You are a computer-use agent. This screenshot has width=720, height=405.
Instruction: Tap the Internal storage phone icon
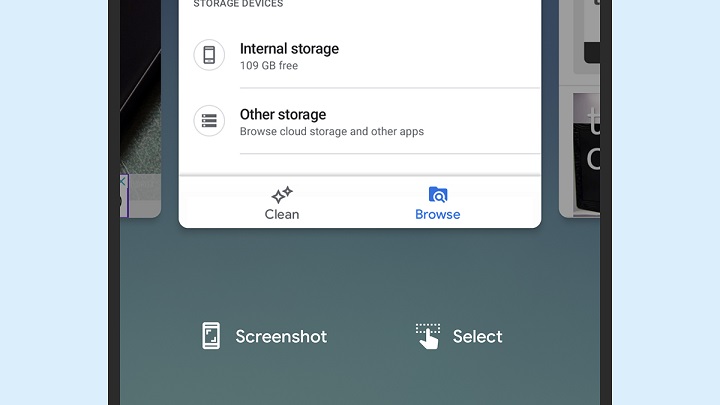click(x=209, y=55)
